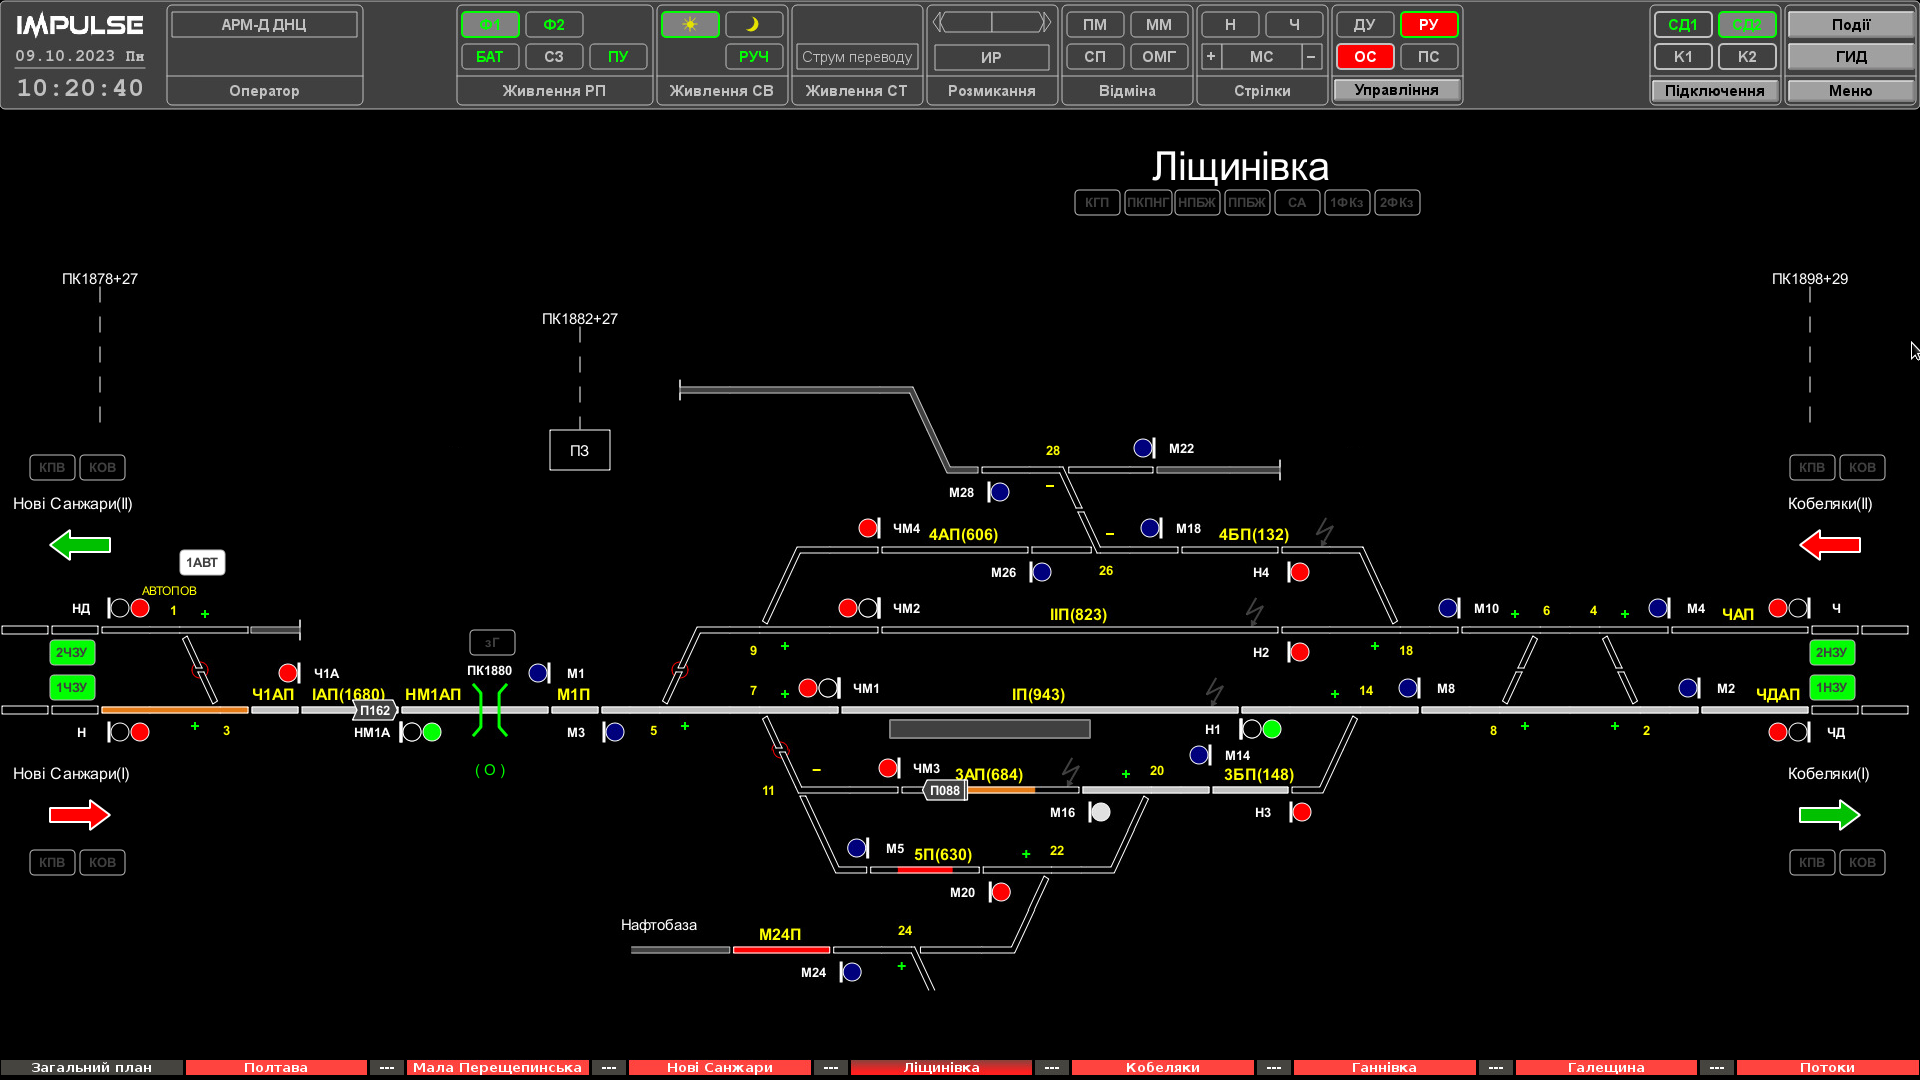Image resolution: width=1920 pixels, height=1080 pixels.
Task: Click the red arrow near Кобеляки(II)
Action: tap(1829, 545)
